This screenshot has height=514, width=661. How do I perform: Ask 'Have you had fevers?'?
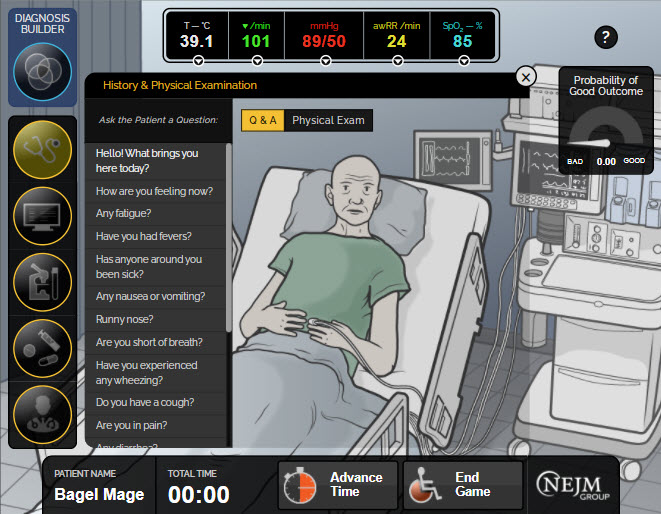pos(156,237)
